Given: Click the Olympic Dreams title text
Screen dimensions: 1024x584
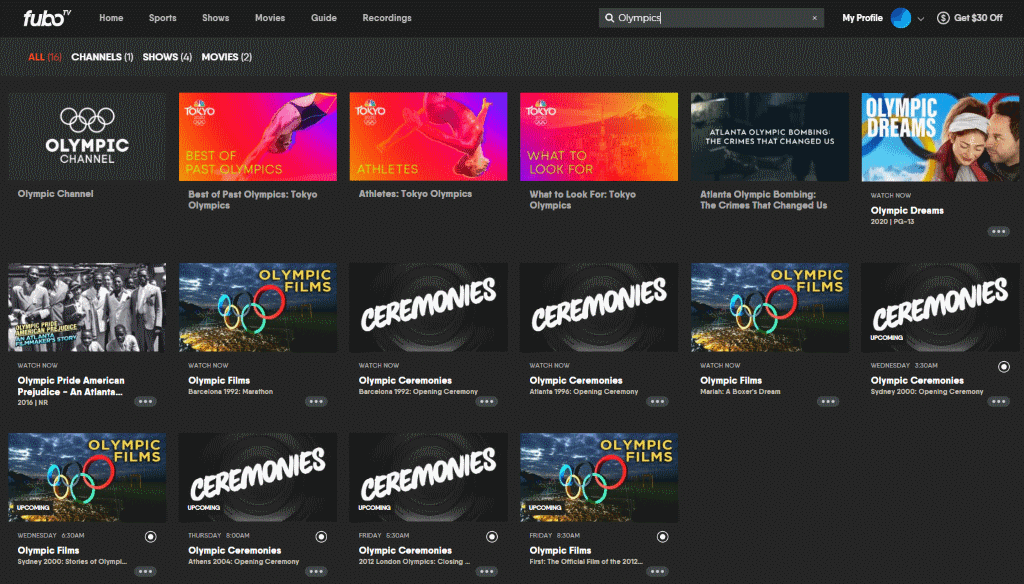Looking at the screenshot, I should [x=907, y=210].
